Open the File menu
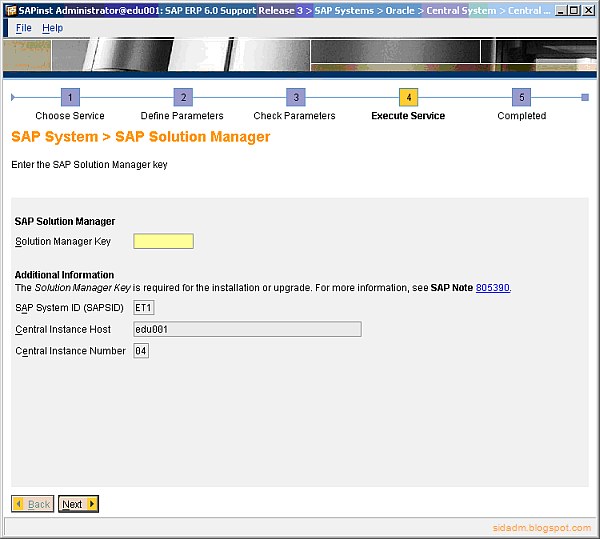600x539 pixels. click(x=23, y=28)
